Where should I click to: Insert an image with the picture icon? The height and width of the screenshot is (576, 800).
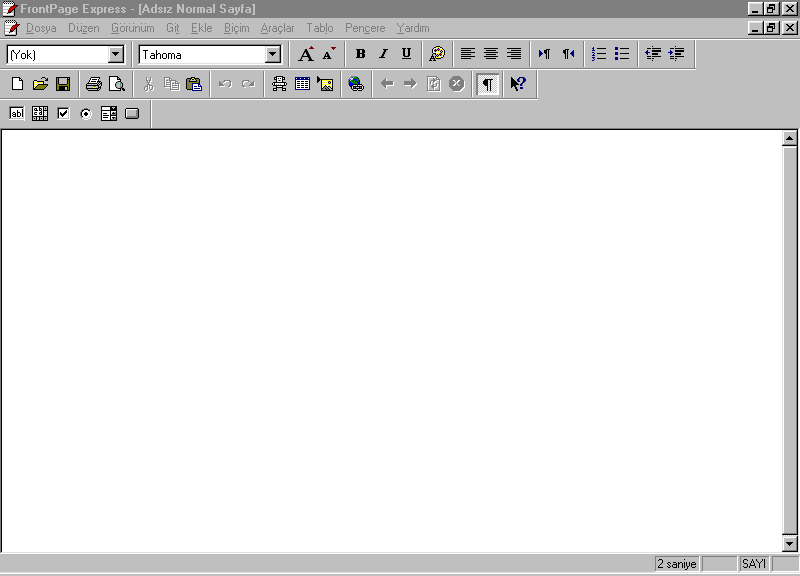point(325,84)
